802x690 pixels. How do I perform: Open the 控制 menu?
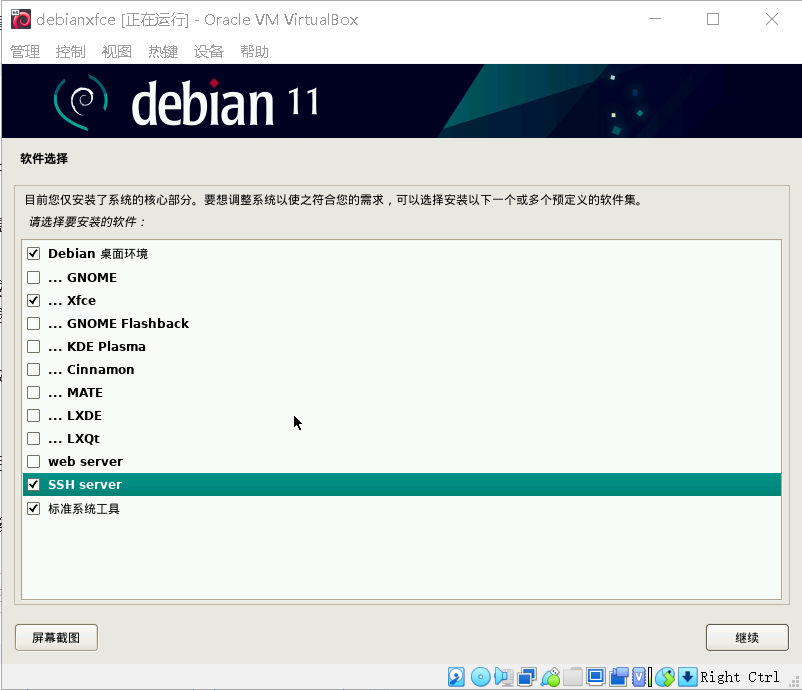(x=71, y=51)
